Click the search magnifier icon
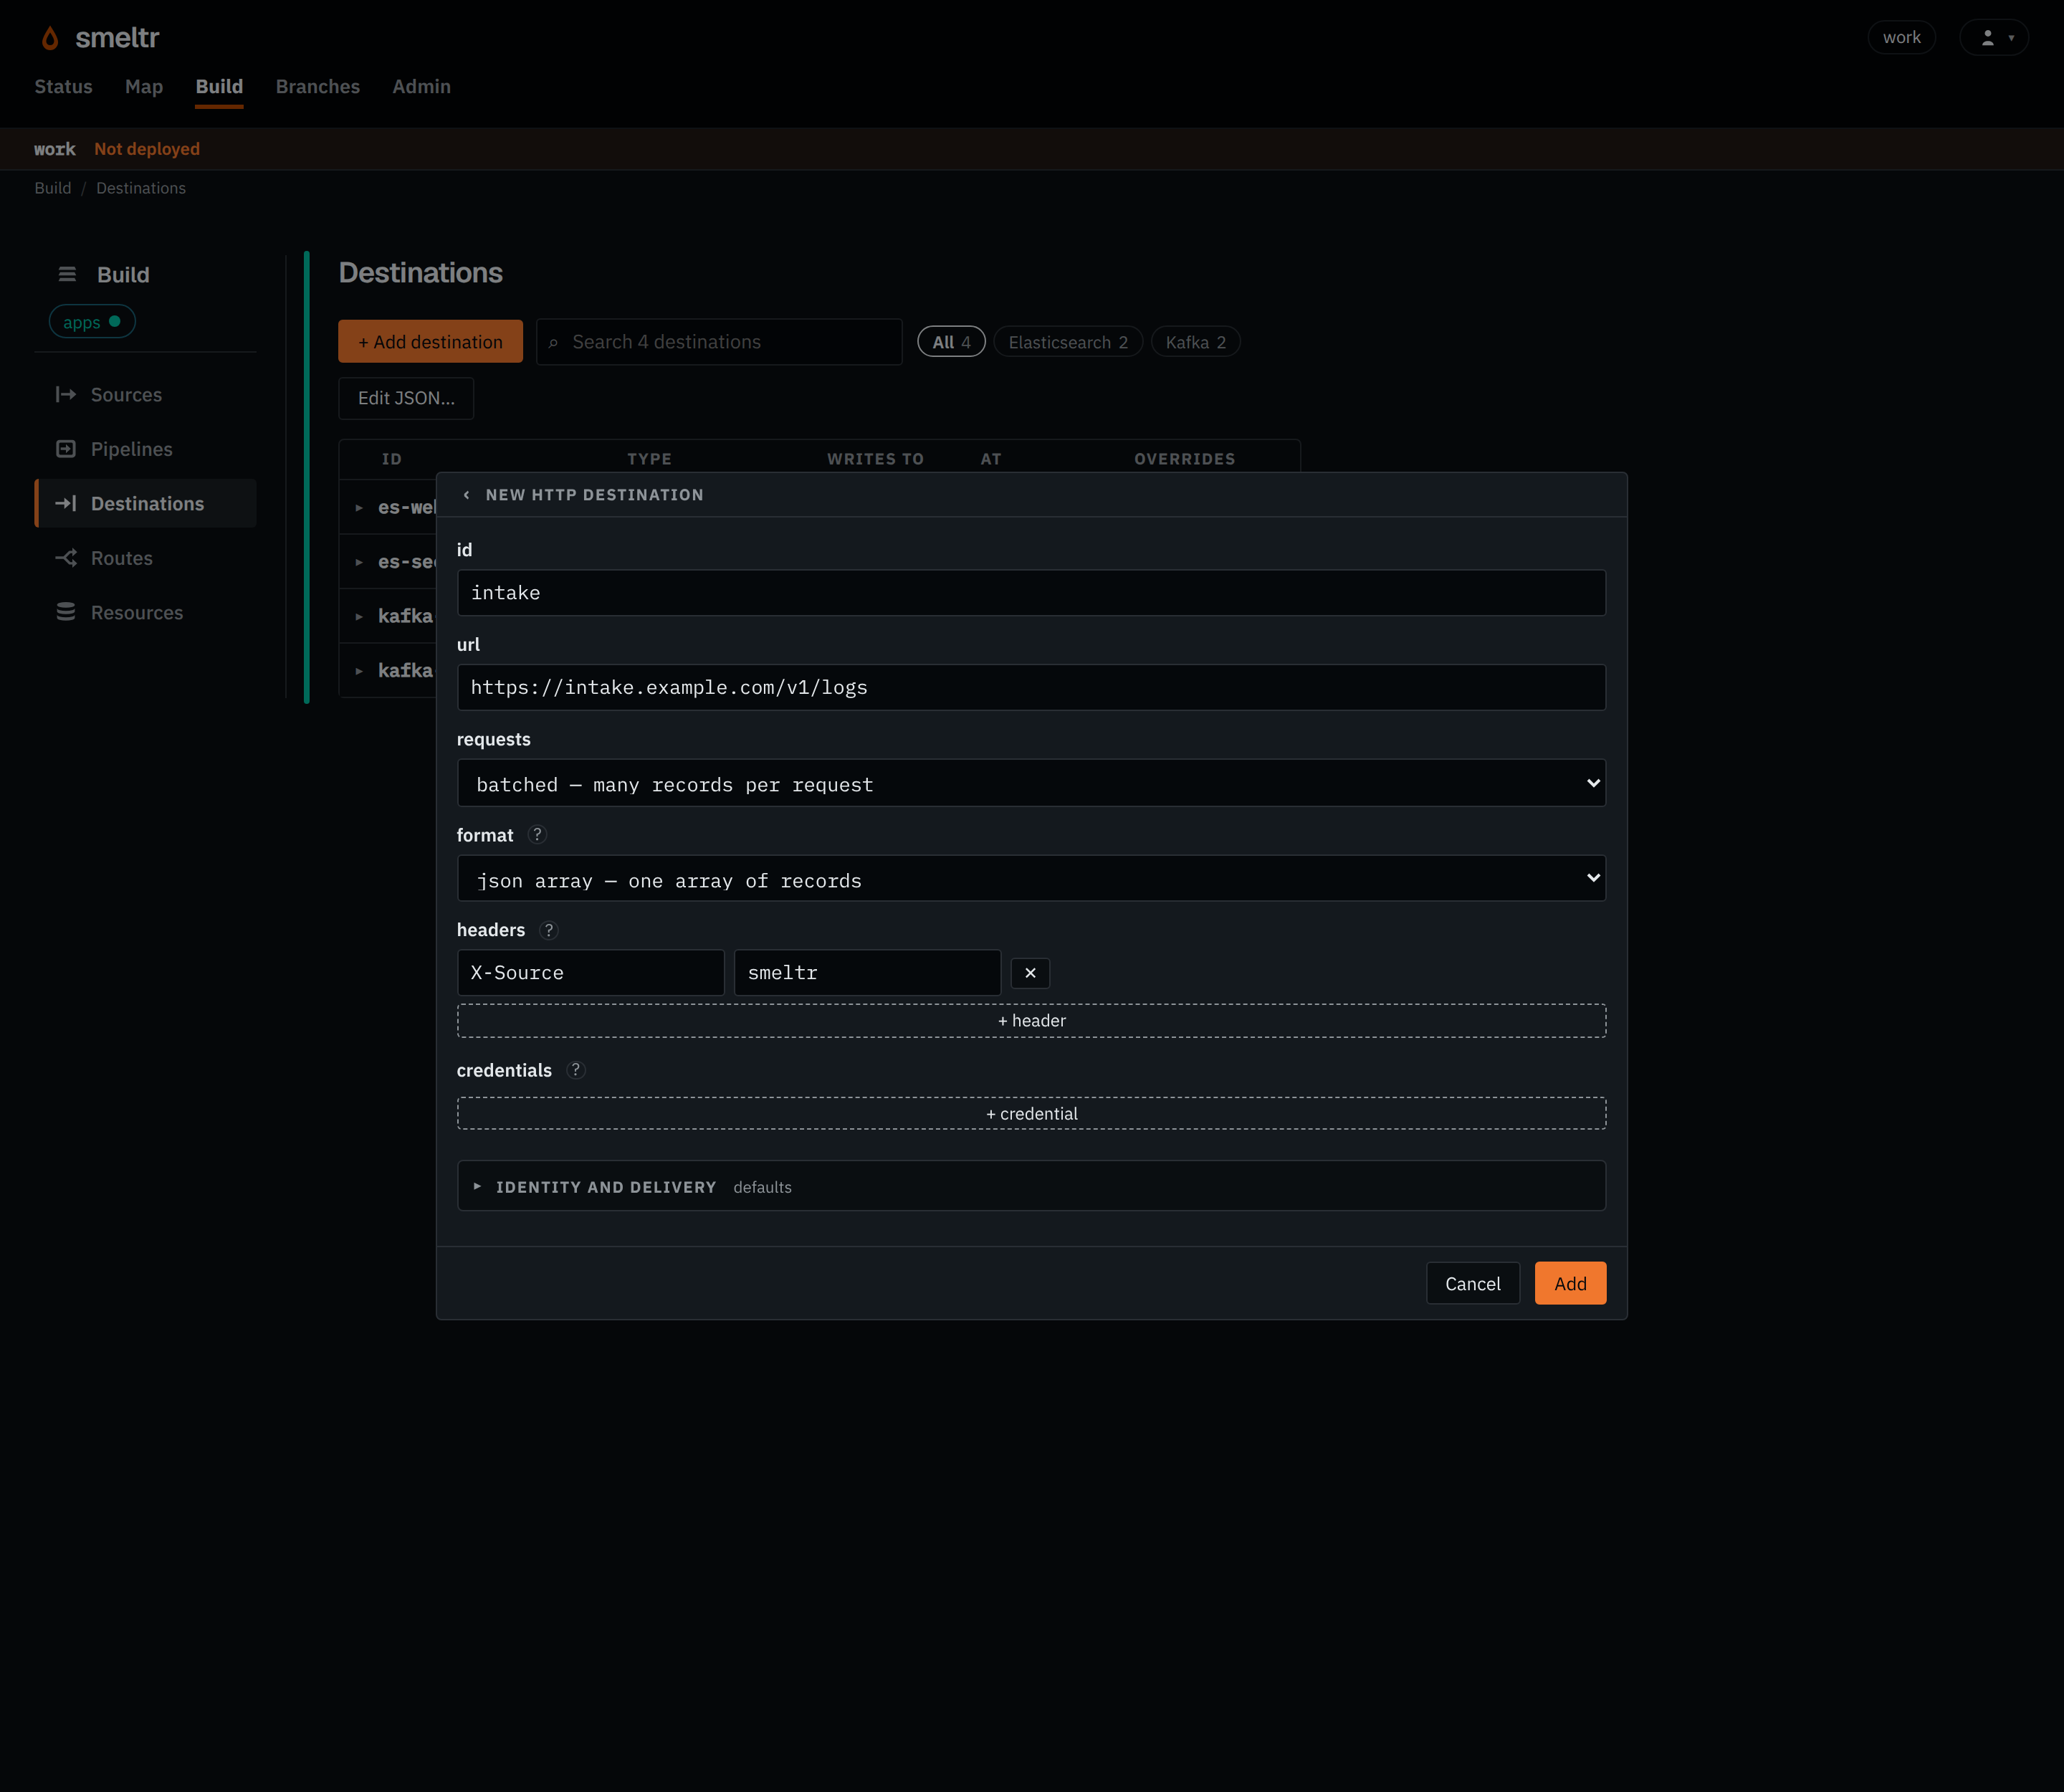 553,343
